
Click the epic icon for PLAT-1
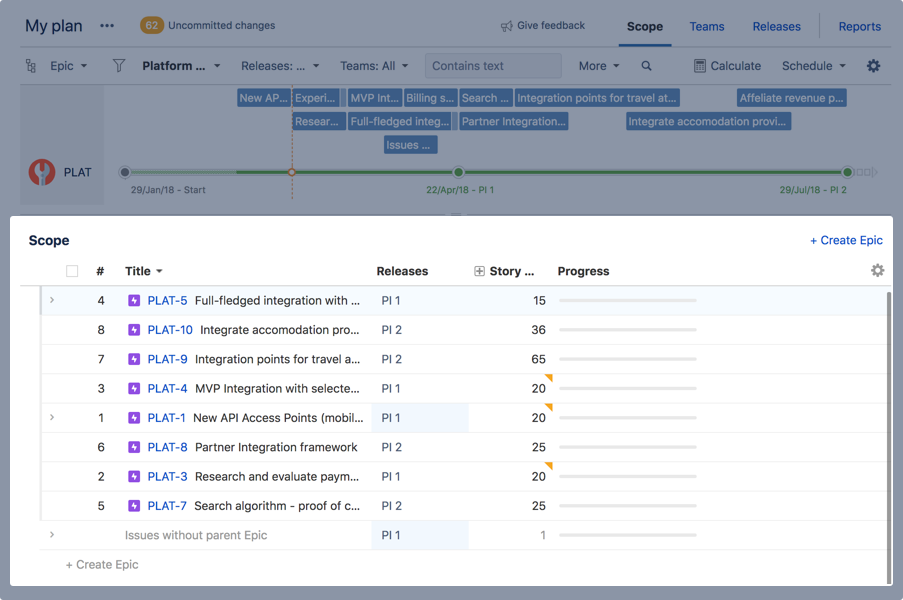click(134, 418)
